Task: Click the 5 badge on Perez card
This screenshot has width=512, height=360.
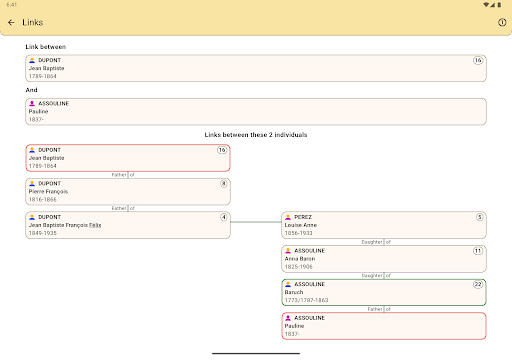Action: coord(480,217)
